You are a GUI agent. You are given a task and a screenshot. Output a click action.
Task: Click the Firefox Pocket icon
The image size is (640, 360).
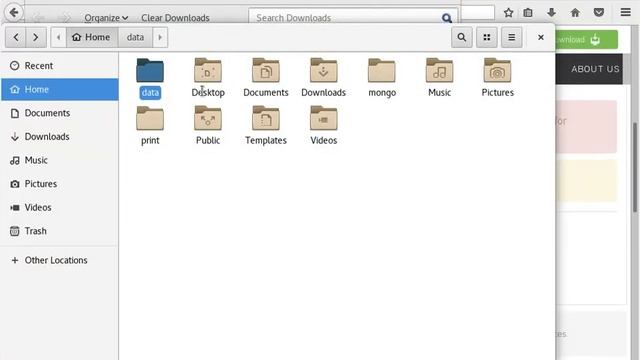(x=599, y=13)
